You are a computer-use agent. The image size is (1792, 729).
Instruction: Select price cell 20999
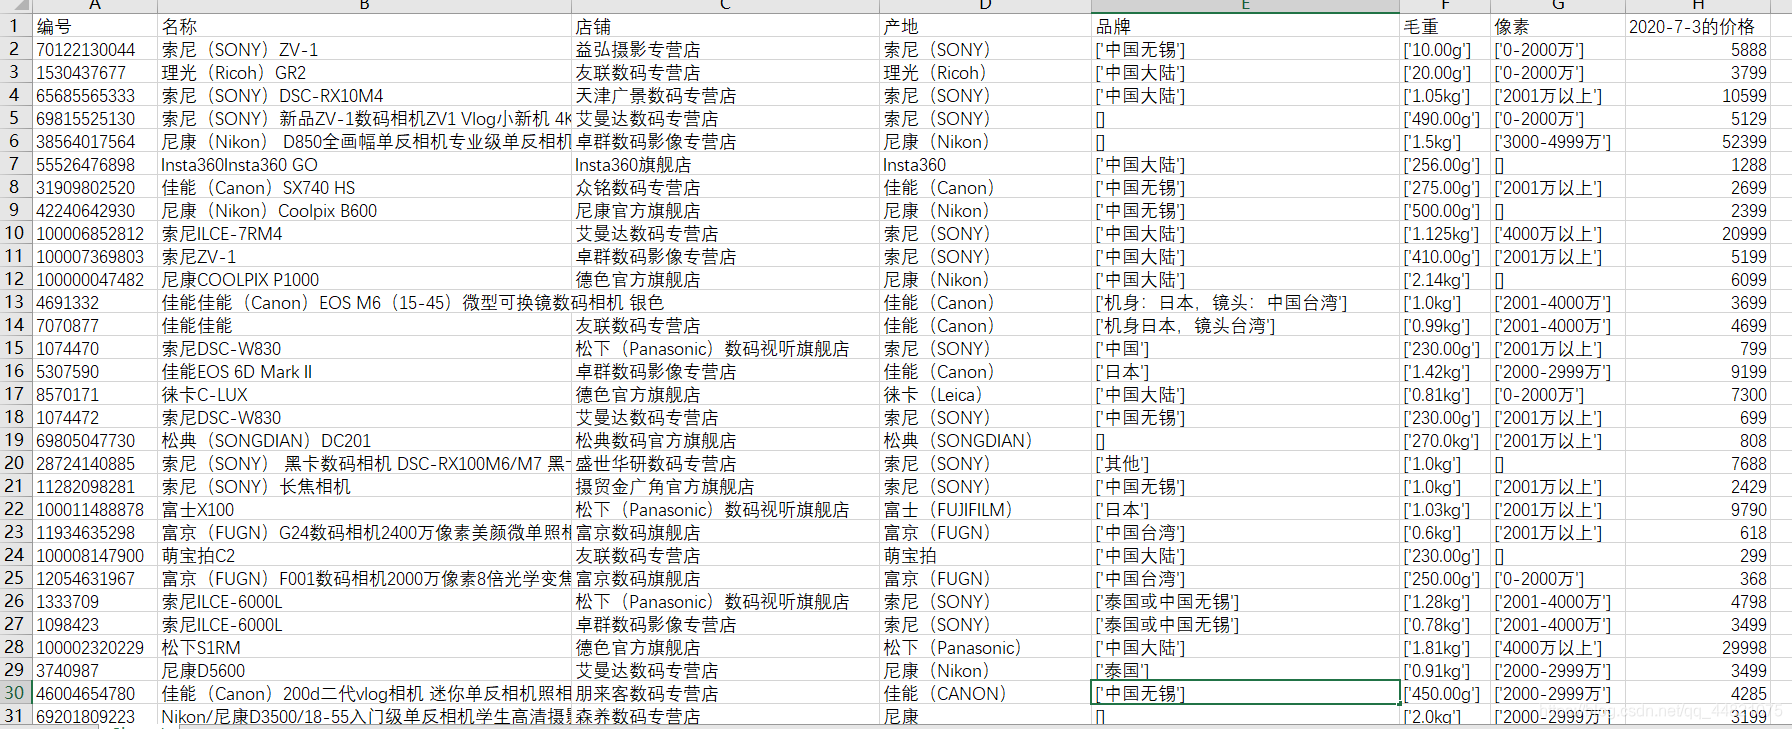[1698, 233]
